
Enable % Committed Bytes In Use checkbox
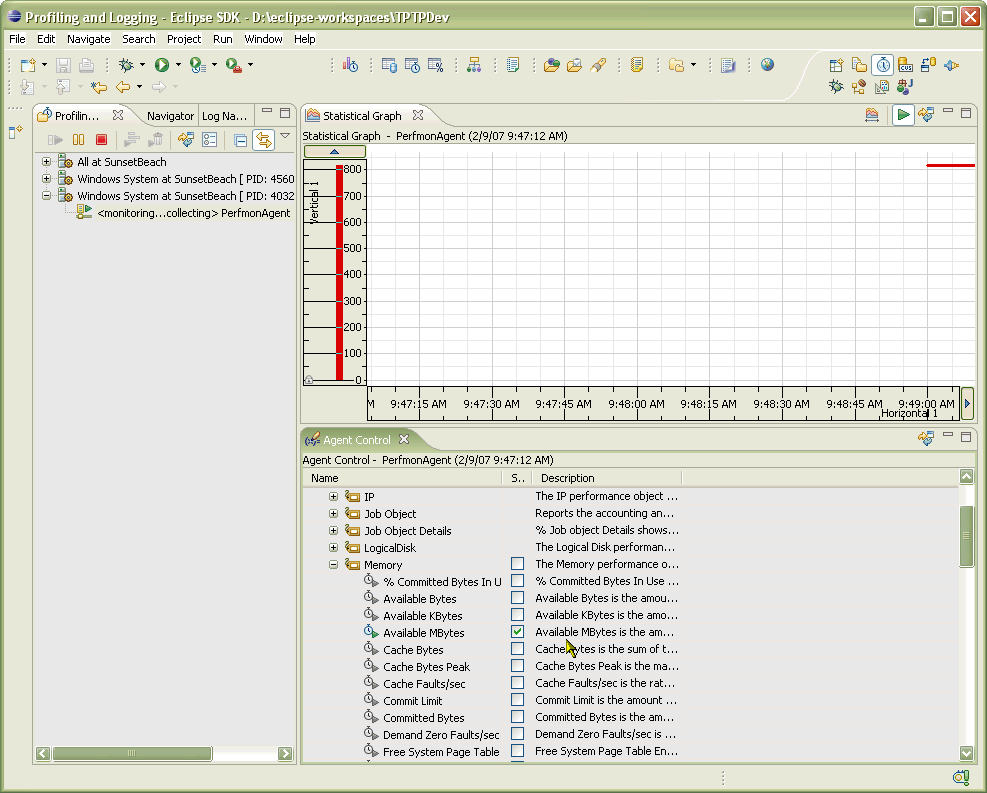[x=517, y=580]
